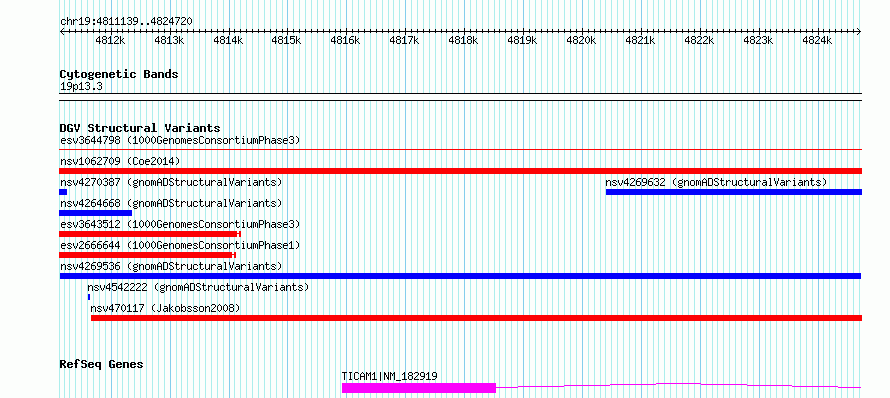The height and width of the screenshot is (398, 890).
Task: Click the red esv2666644 variant bar
Action: tap(148, 255)
